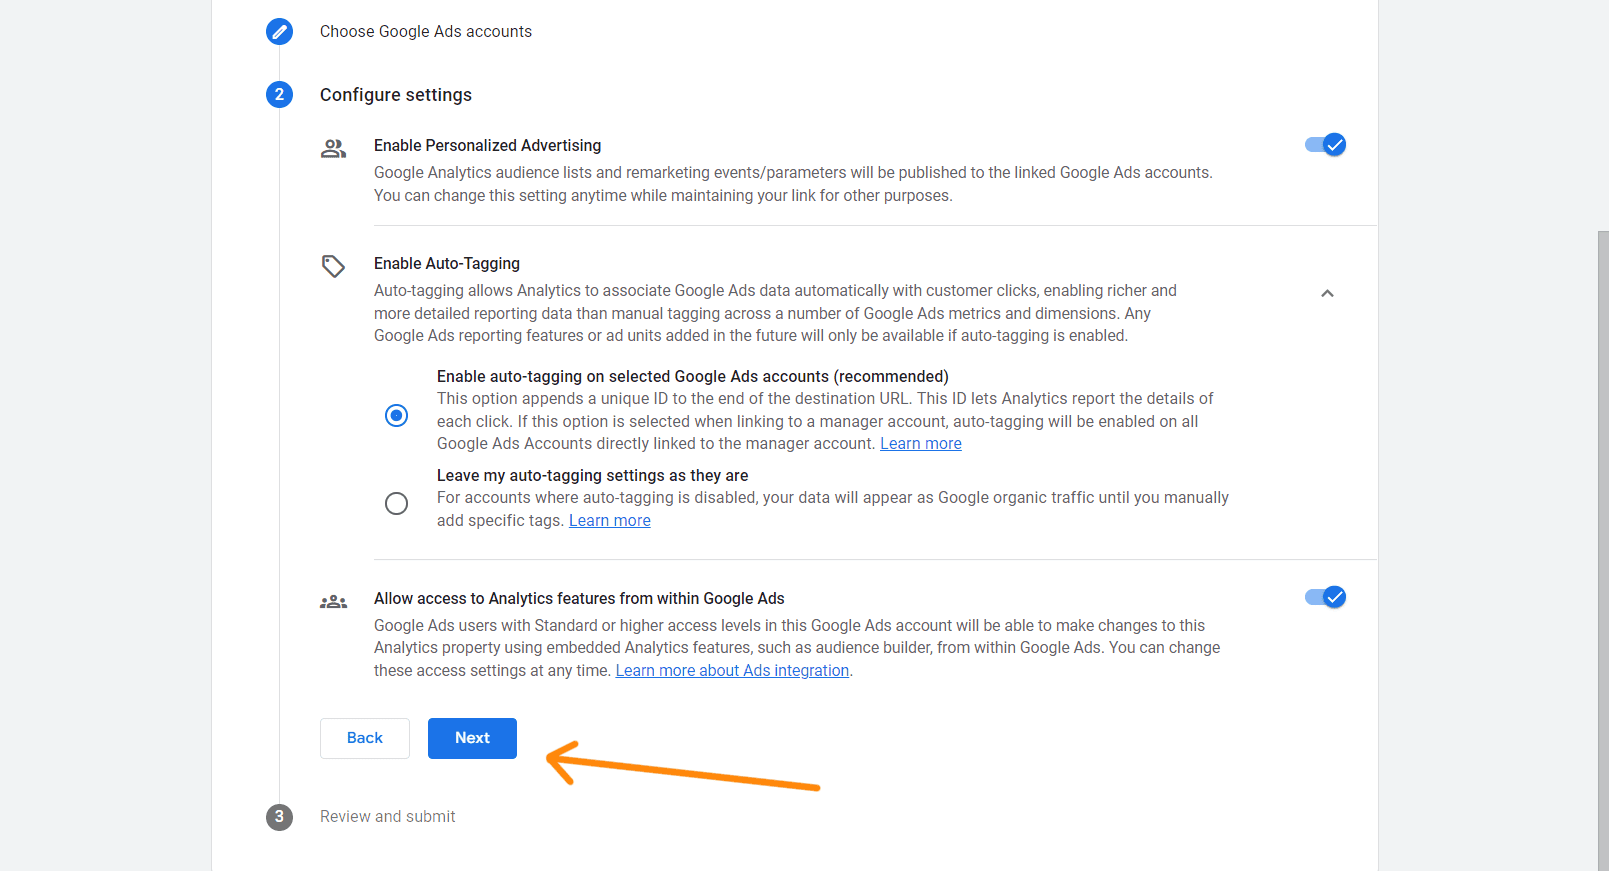This screenshot has height=871, width=1609.
Task: Select Enable auto-tagging on selected accounts radio
Action: coord(397,415)
